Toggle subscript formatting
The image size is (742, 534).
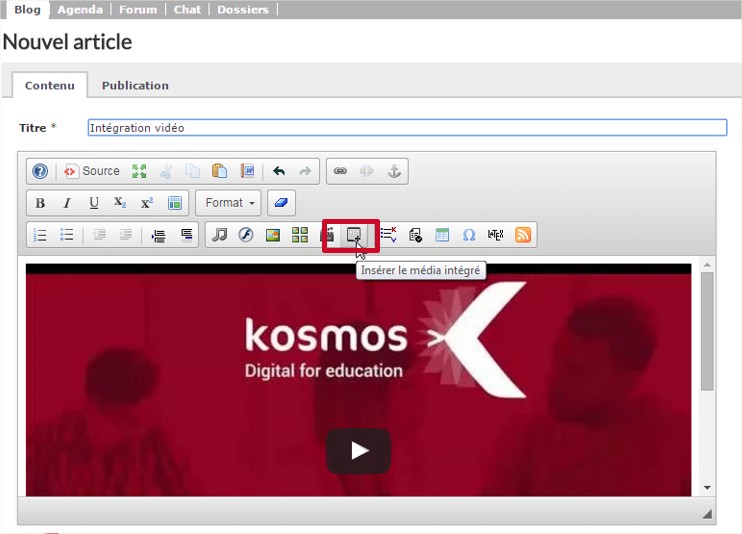coord(120,203)
